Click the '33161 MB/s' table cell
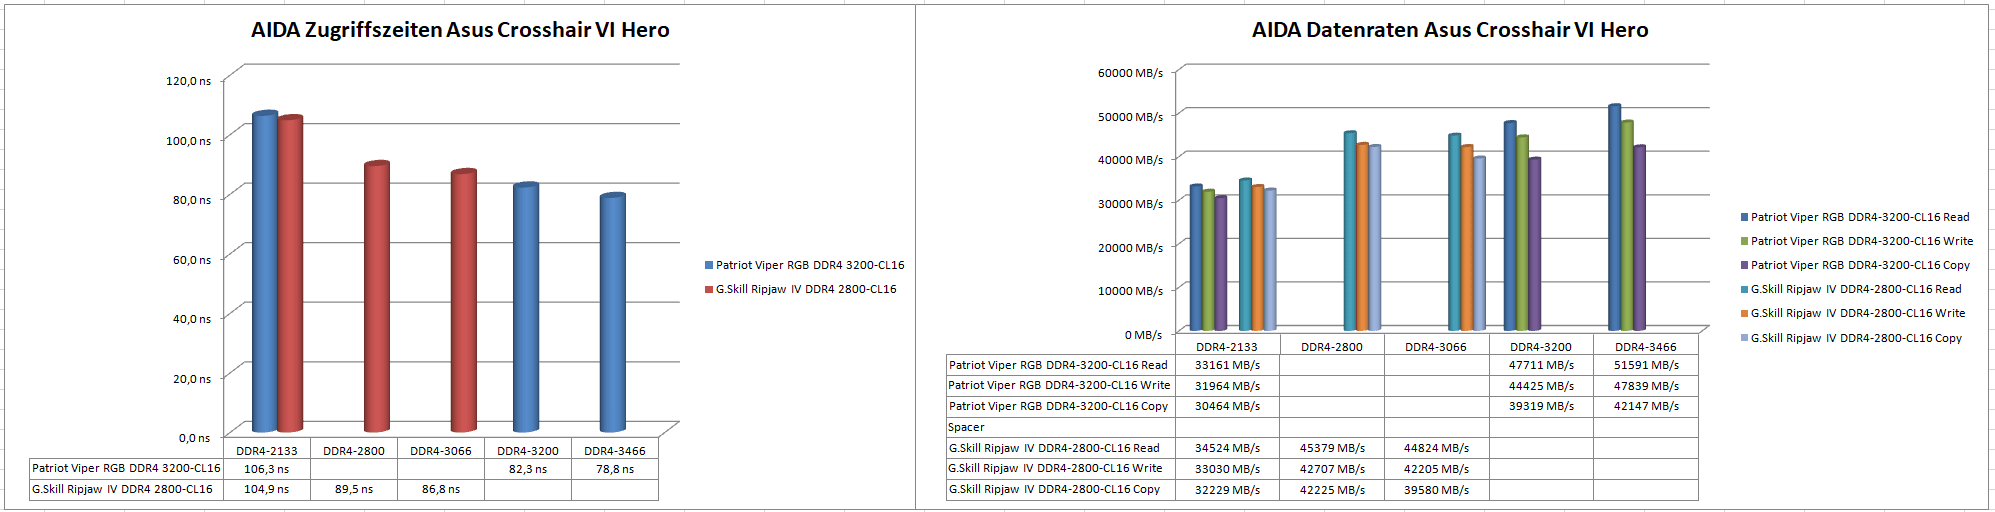1995x512 pixels. [x=1227, y=365]
